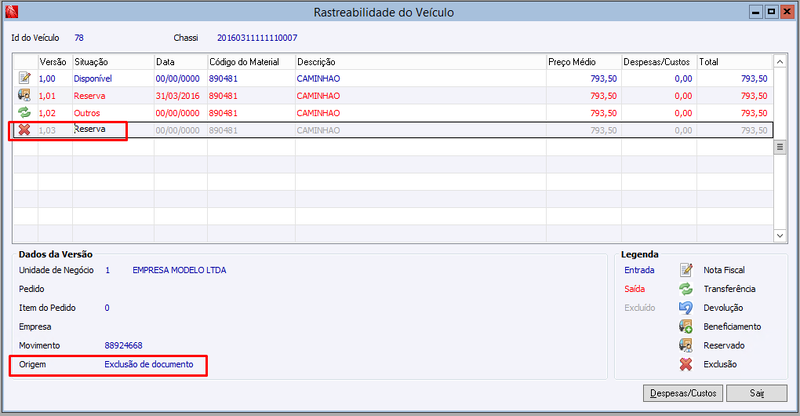
Task: Click the Código do Material column header
Action: pos(251,62)
